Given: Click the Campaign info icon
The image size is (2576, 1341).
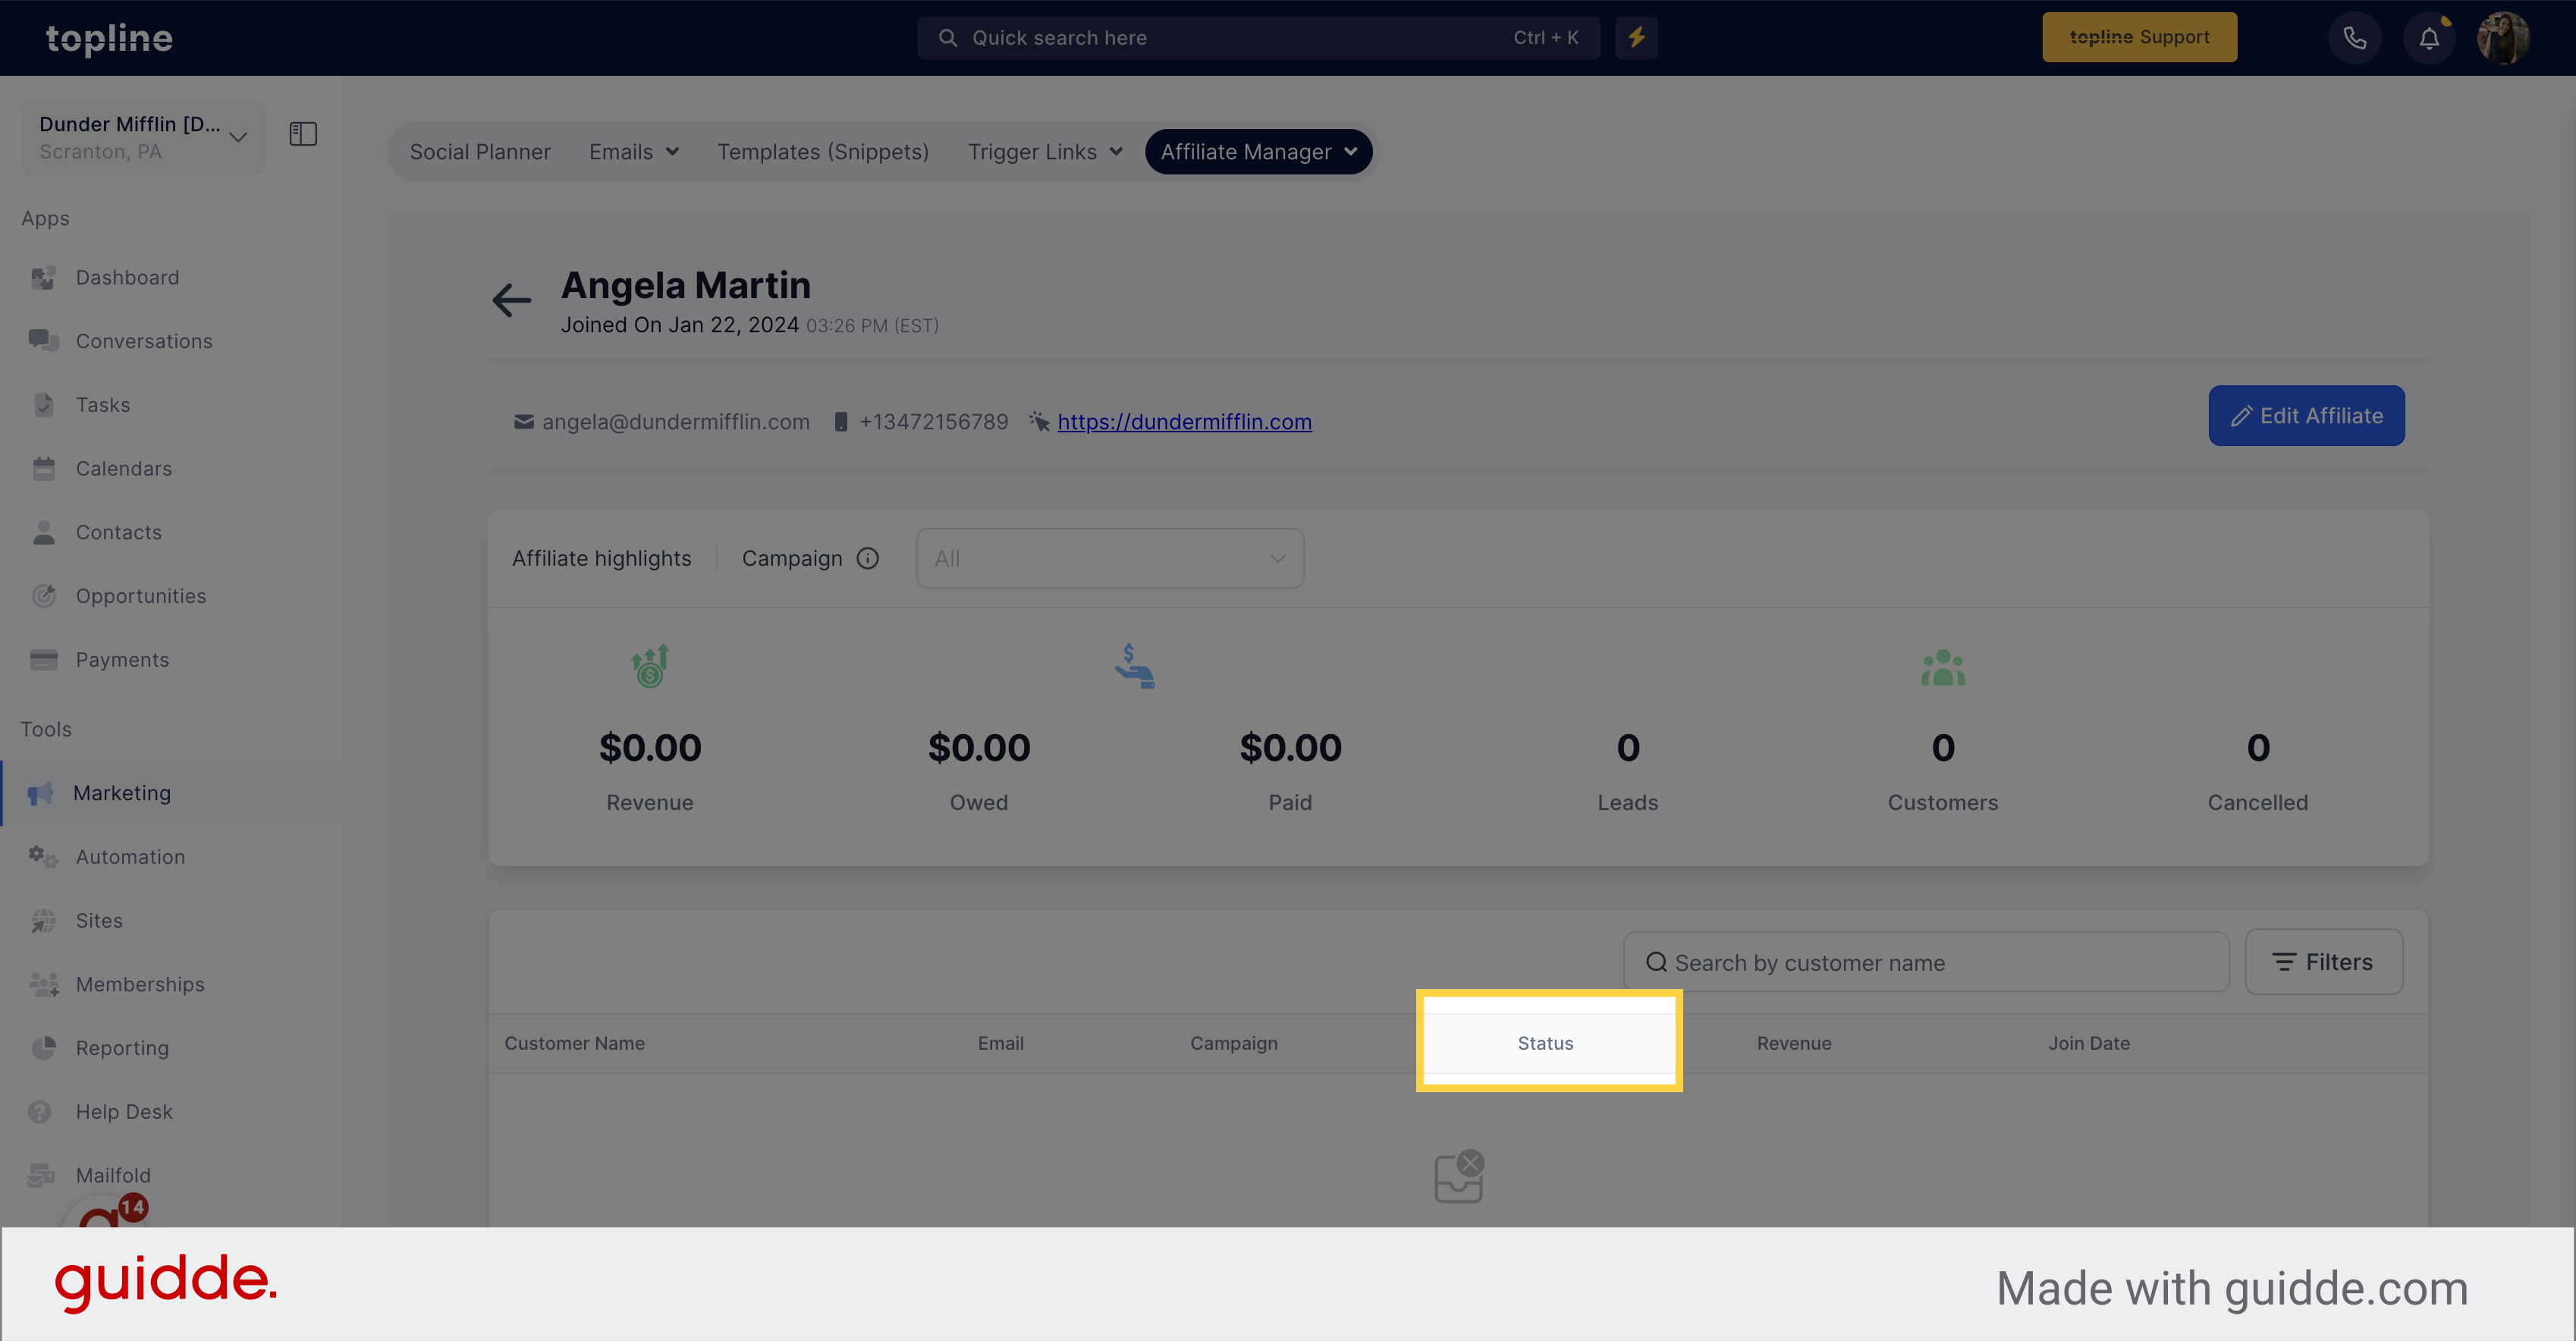Looking at the screenshot, I should [868, 558].
